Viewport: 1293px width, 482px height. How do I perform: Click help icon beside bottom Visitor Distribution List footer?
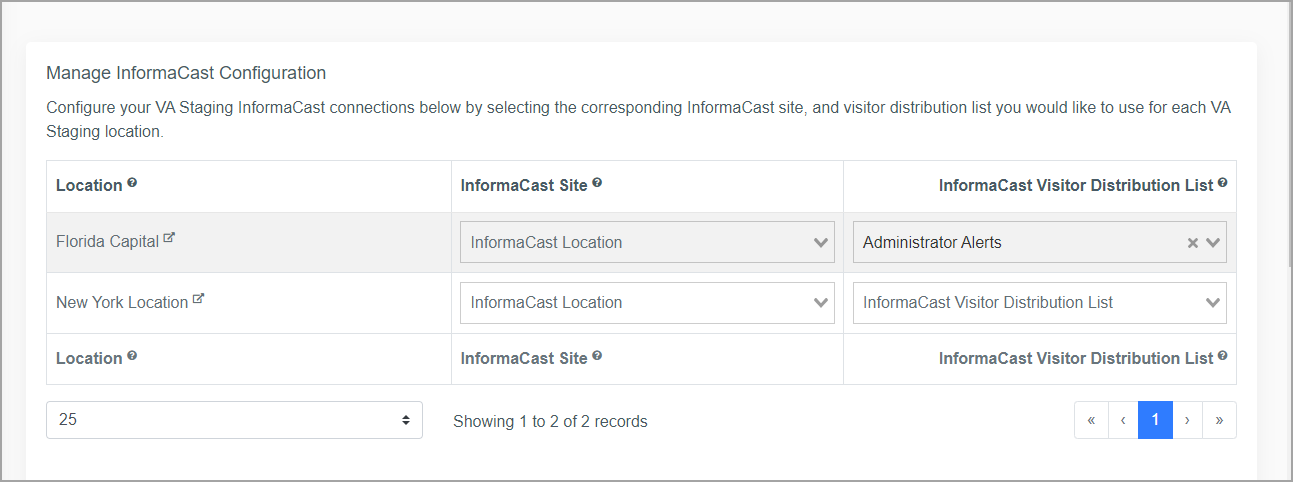coord(1223,357)
